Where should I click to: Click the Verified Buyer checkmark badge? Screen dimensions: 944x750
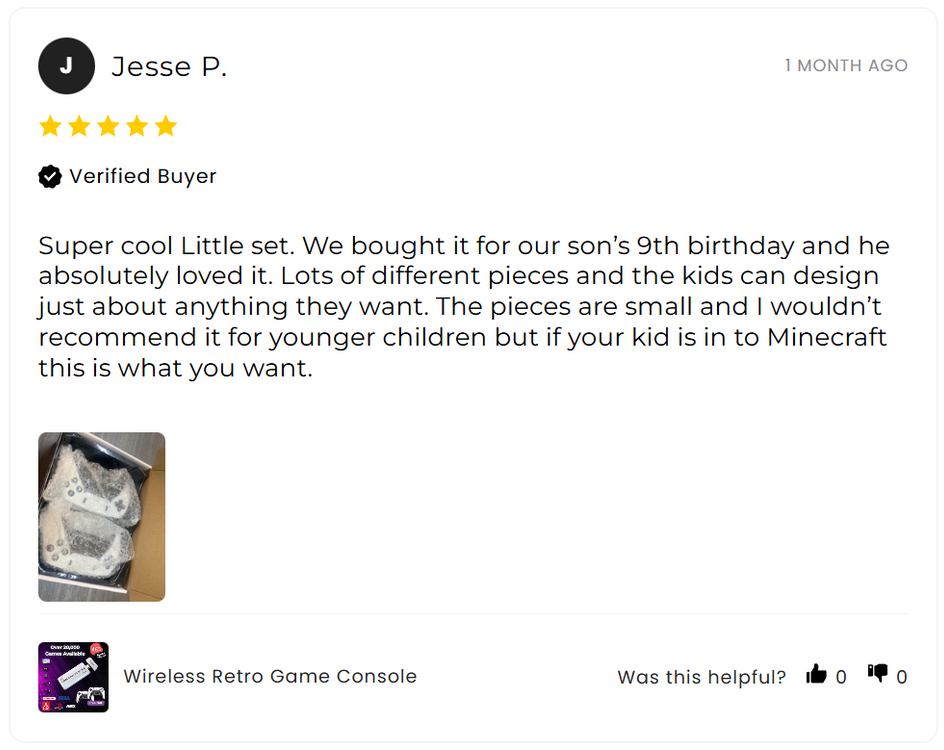tap(49, 177)
